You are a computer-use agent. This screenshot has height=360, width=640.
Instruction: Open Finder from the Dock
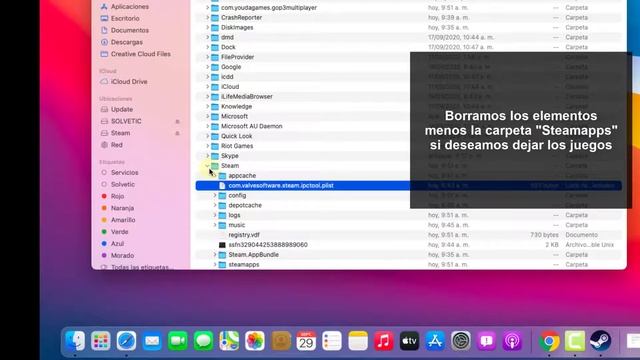click(75, 341)
